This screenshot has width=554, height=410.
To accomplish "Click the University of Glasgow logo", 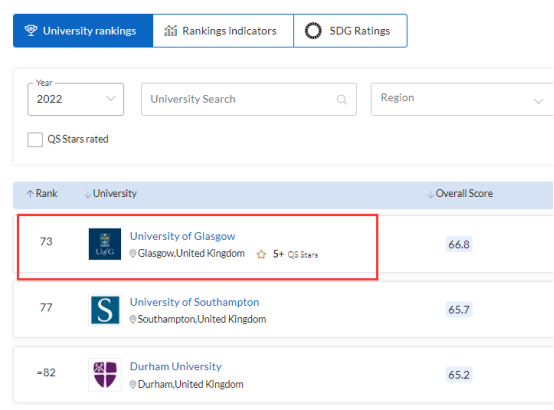I will coord(105,244).
